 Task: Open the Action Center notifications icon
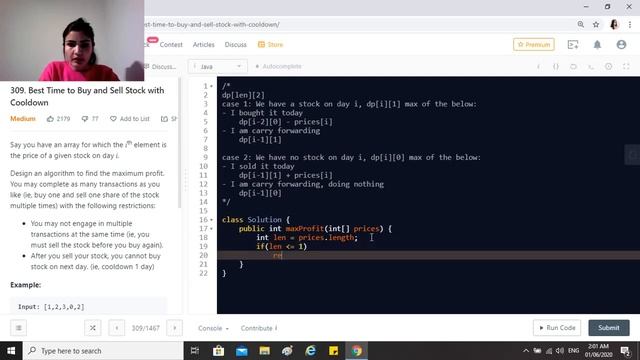tap(625, 351)
